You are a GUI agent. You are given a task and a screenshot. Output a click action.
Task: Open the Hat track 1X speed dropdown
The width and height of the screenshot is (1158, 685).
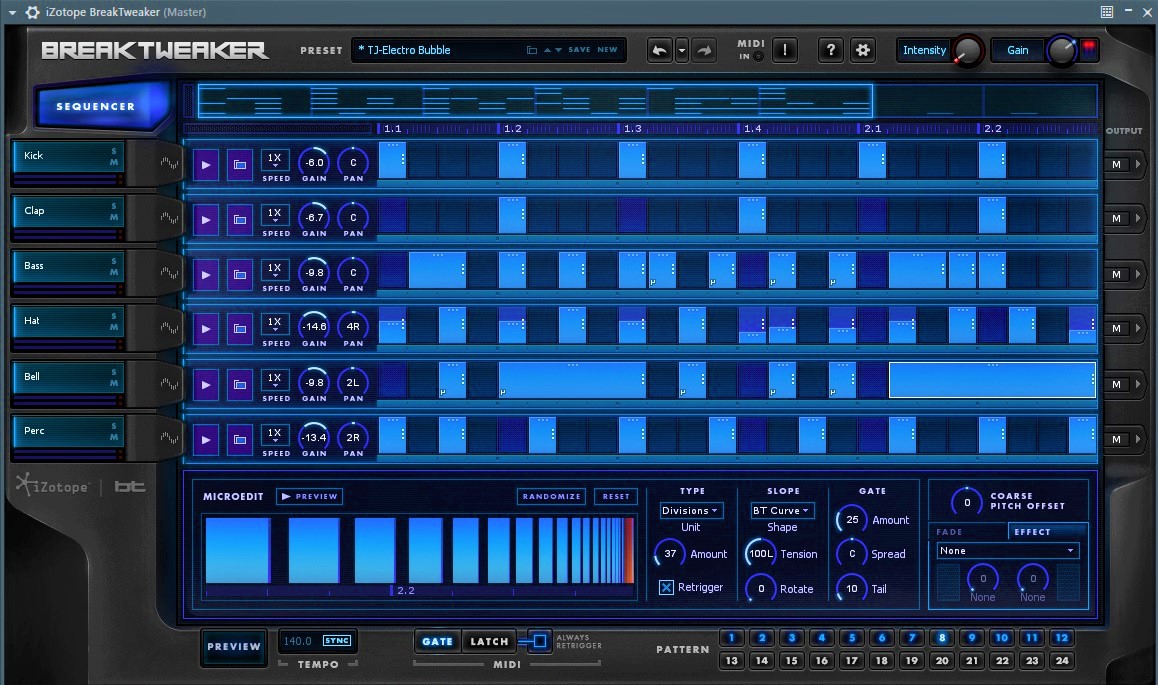click(275, 325)
